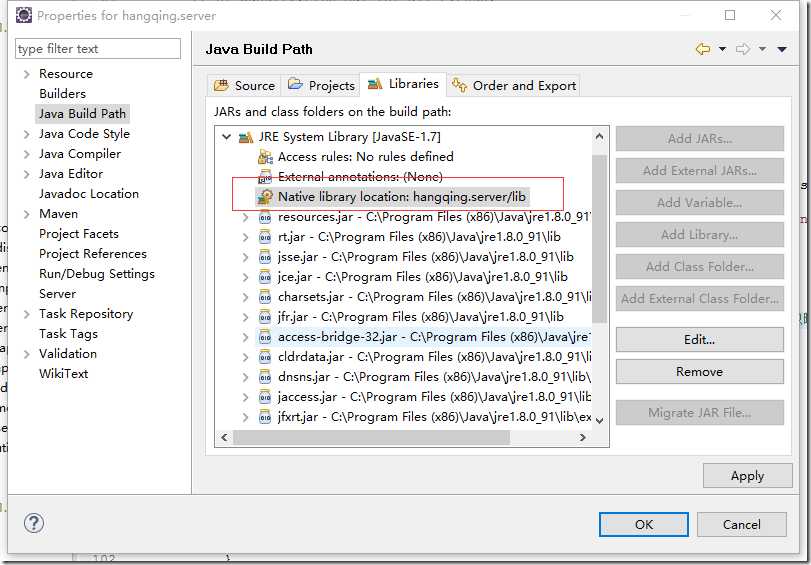
Task: Select Access rules: No rules defined row
Action: tap(356, 157)
